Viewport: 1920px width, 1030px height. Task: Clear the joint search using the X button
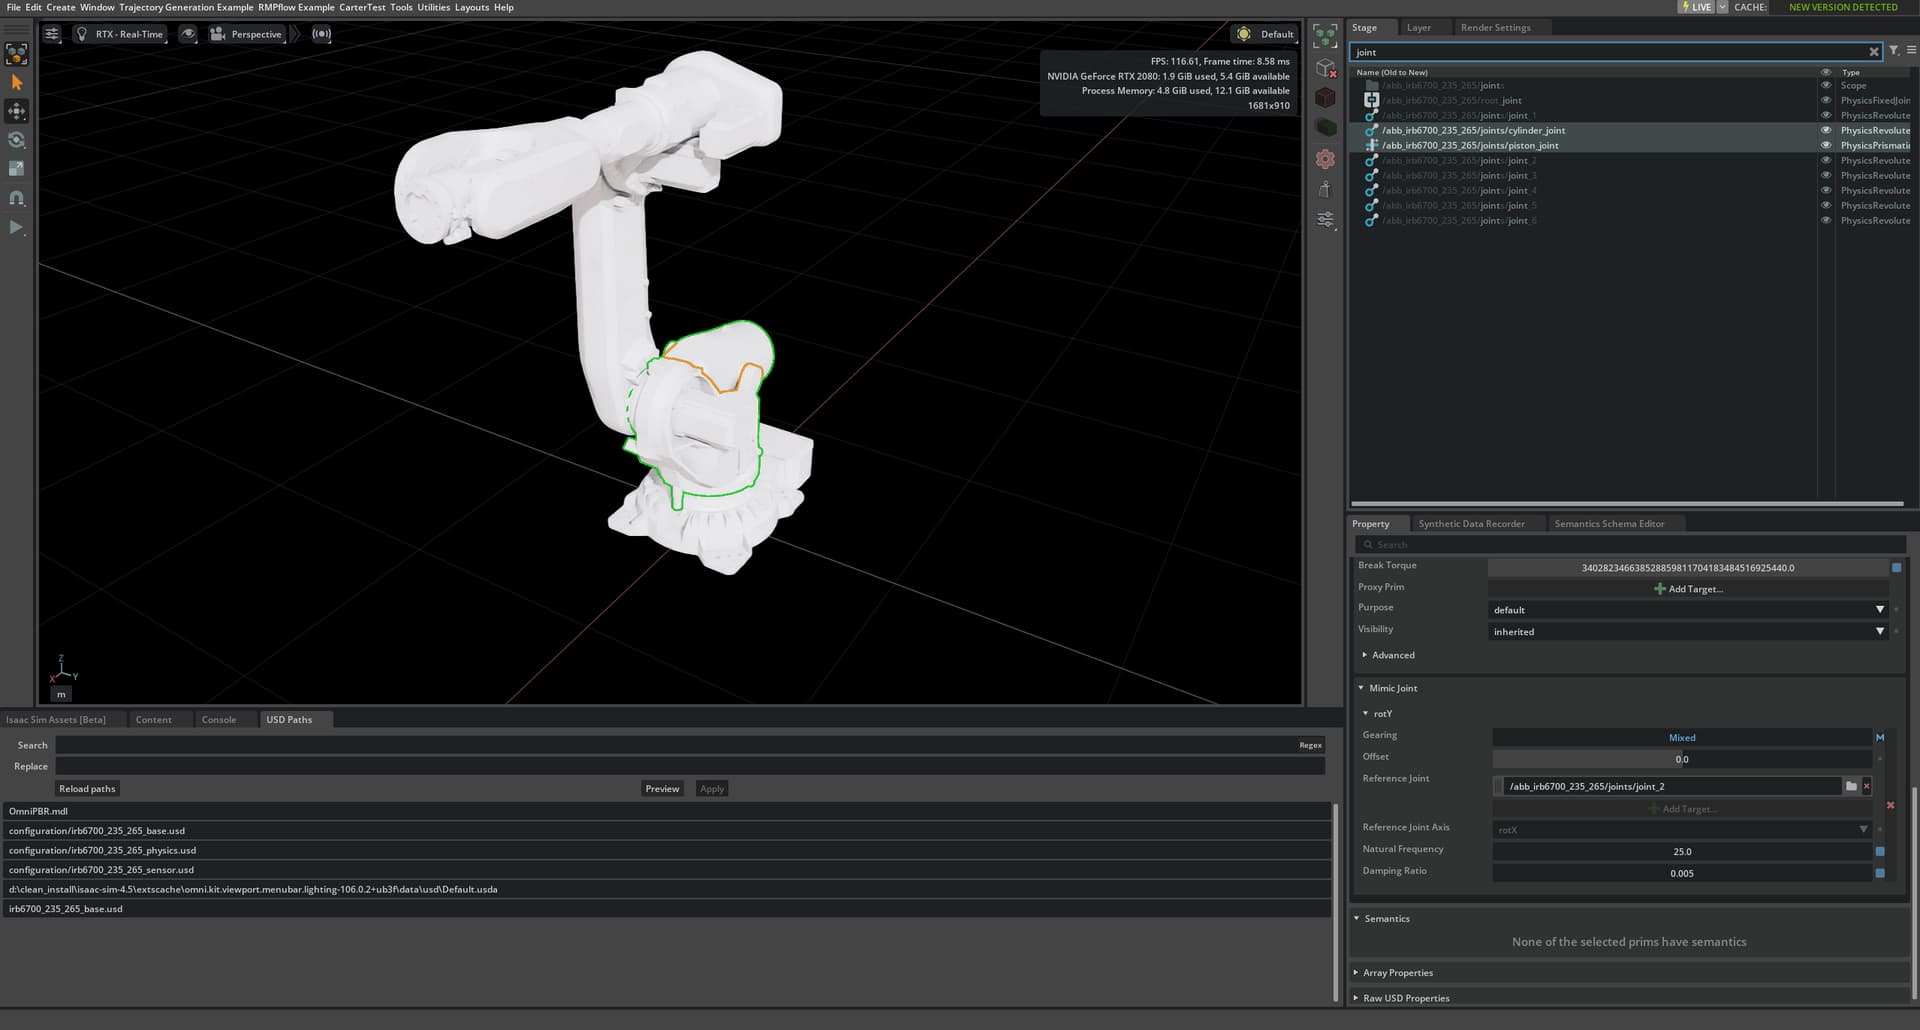point(1876,51)
